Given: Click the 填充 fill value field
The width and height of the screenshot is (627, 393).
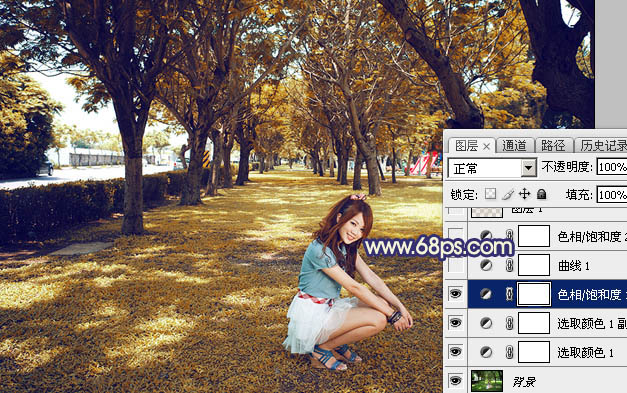Looking at the screenshot, I should [x=612, y=195].
